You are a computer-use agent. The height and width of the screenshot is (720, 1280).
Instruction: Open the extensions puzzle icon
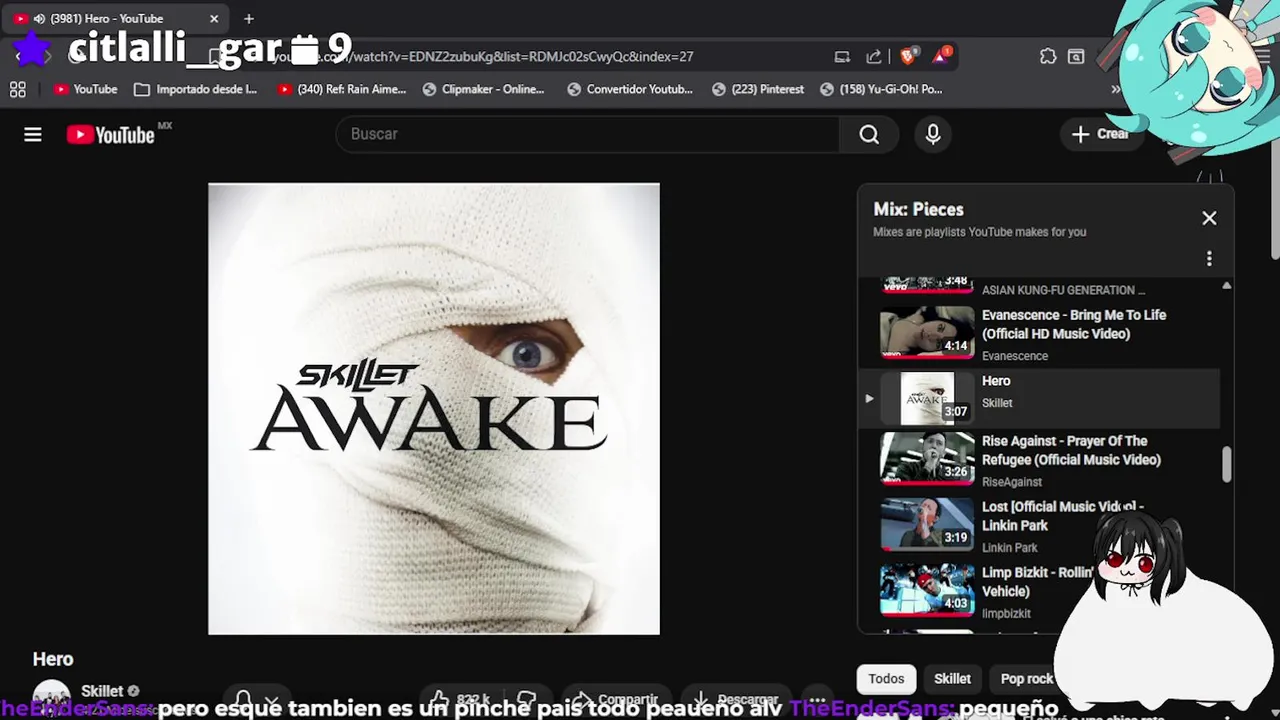pos(1048,57)
